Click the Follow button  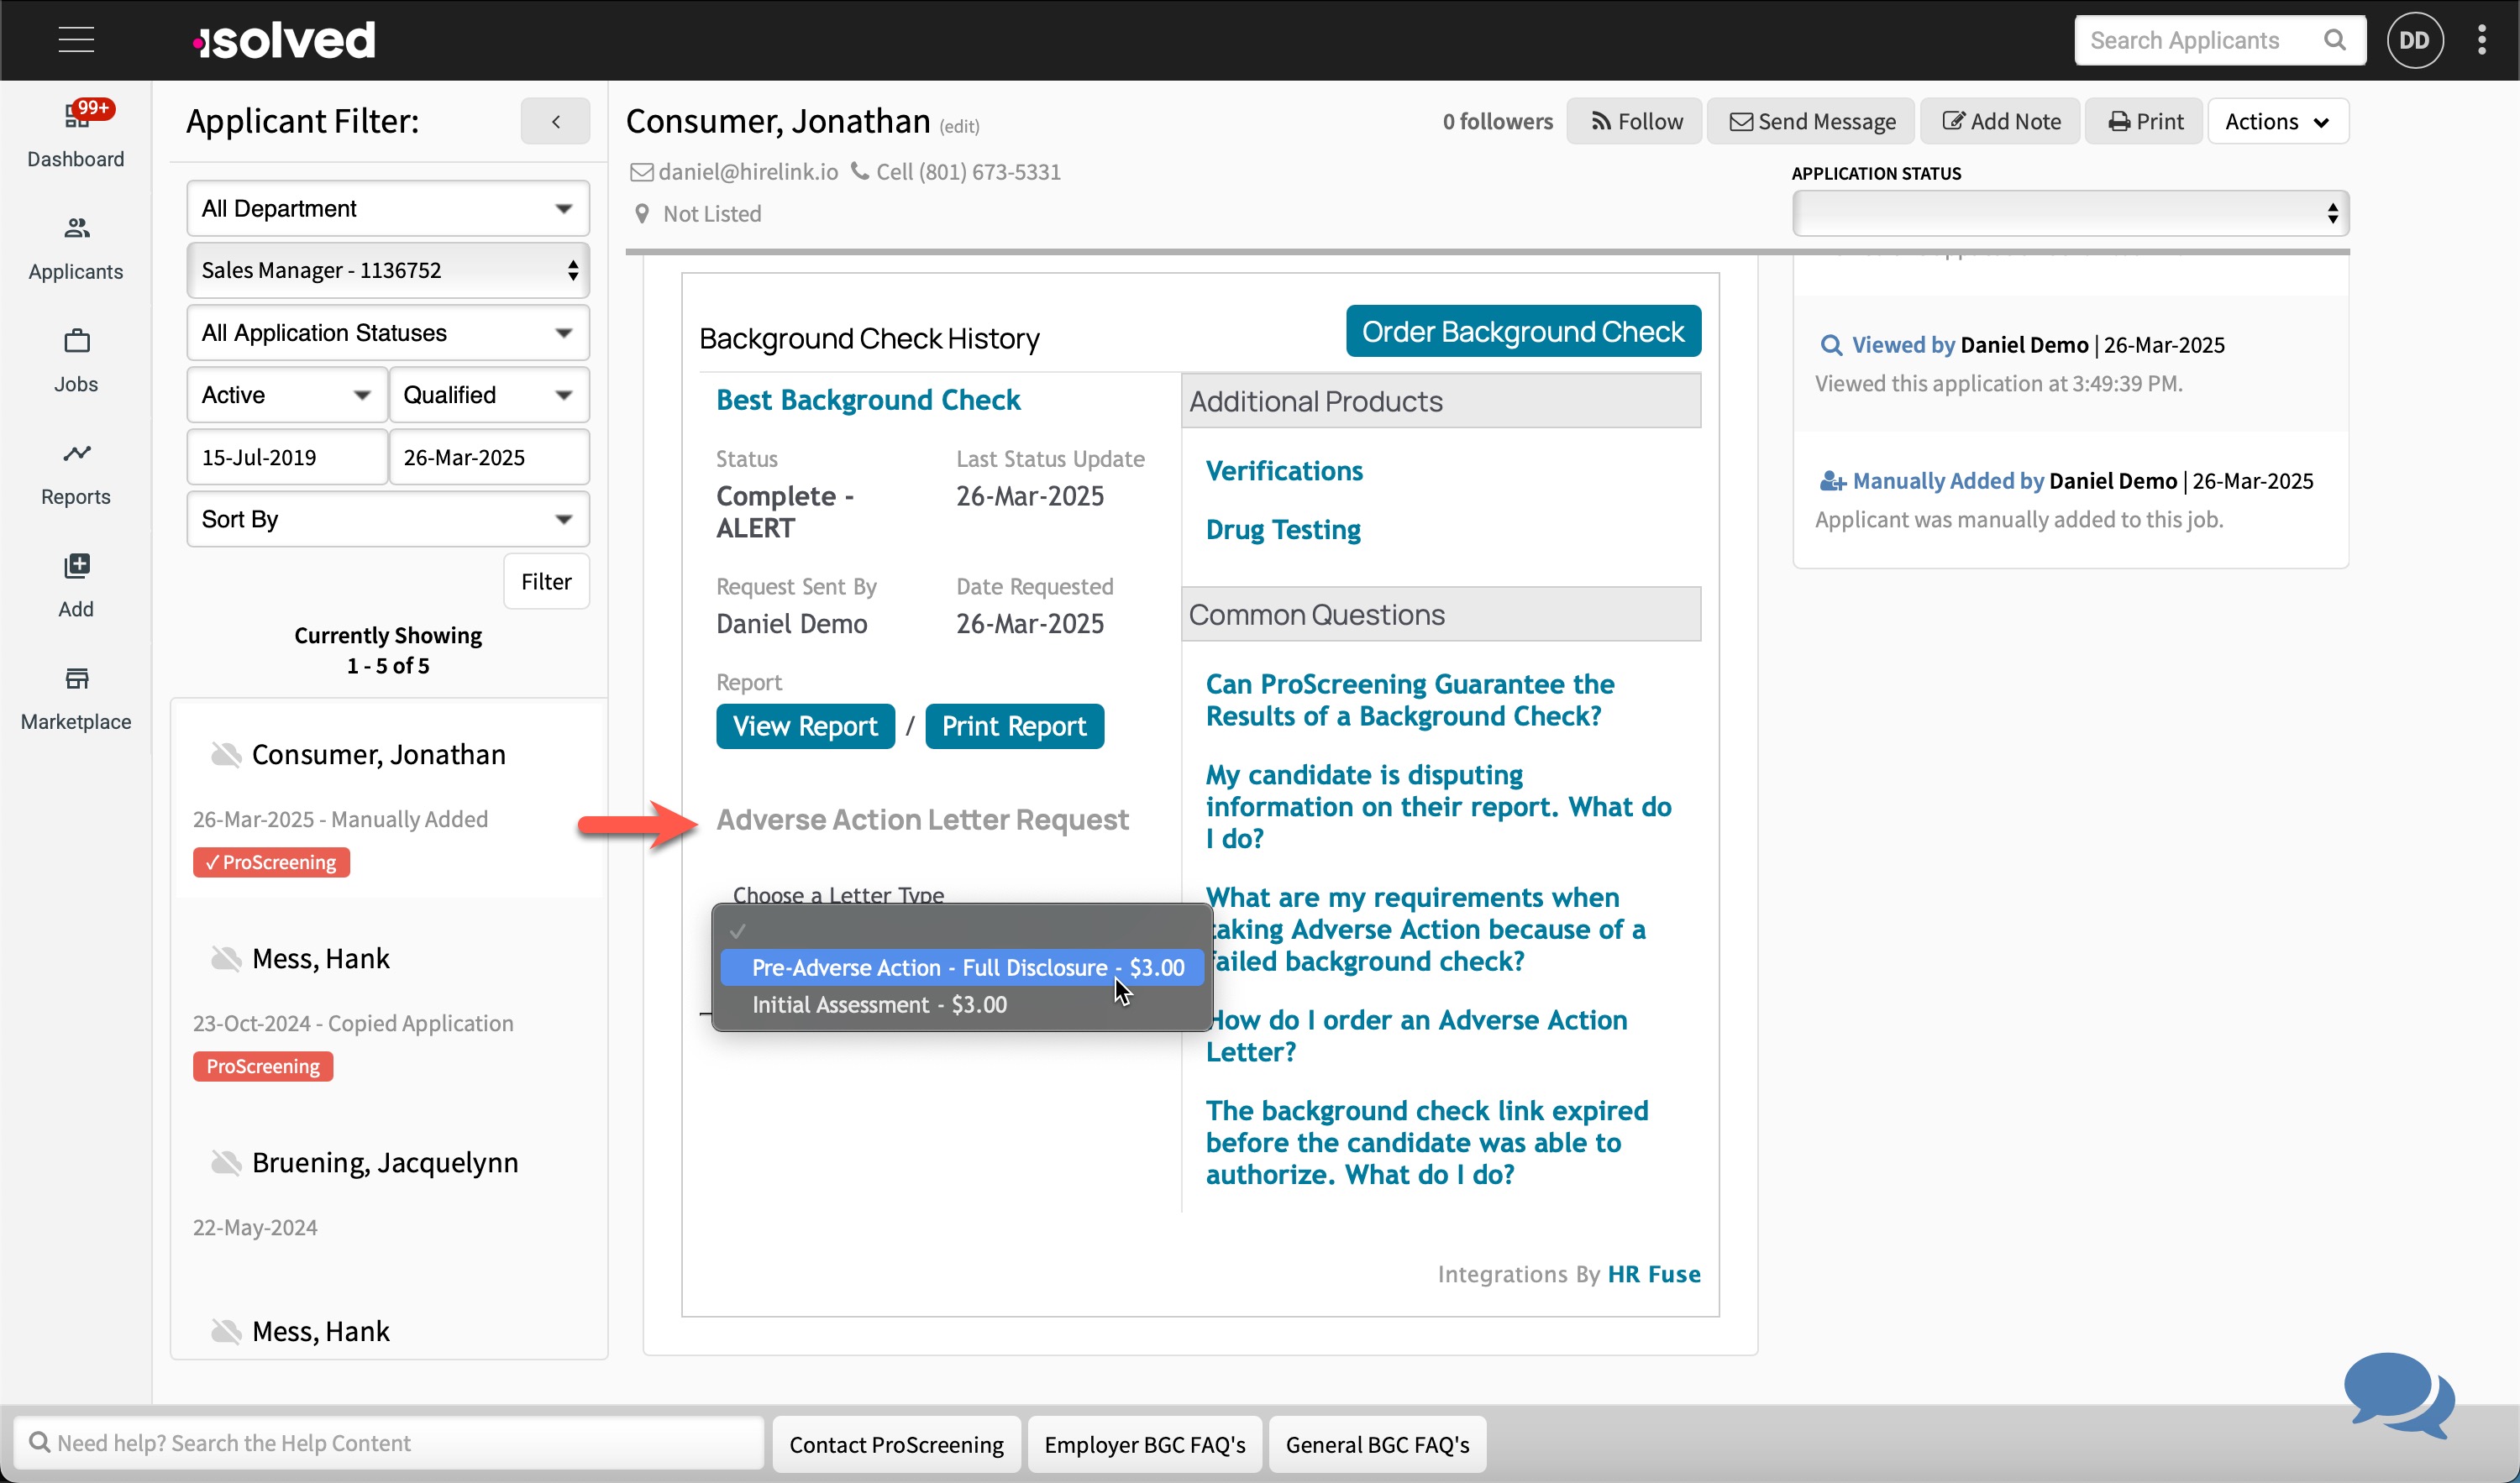point(1634,122)
